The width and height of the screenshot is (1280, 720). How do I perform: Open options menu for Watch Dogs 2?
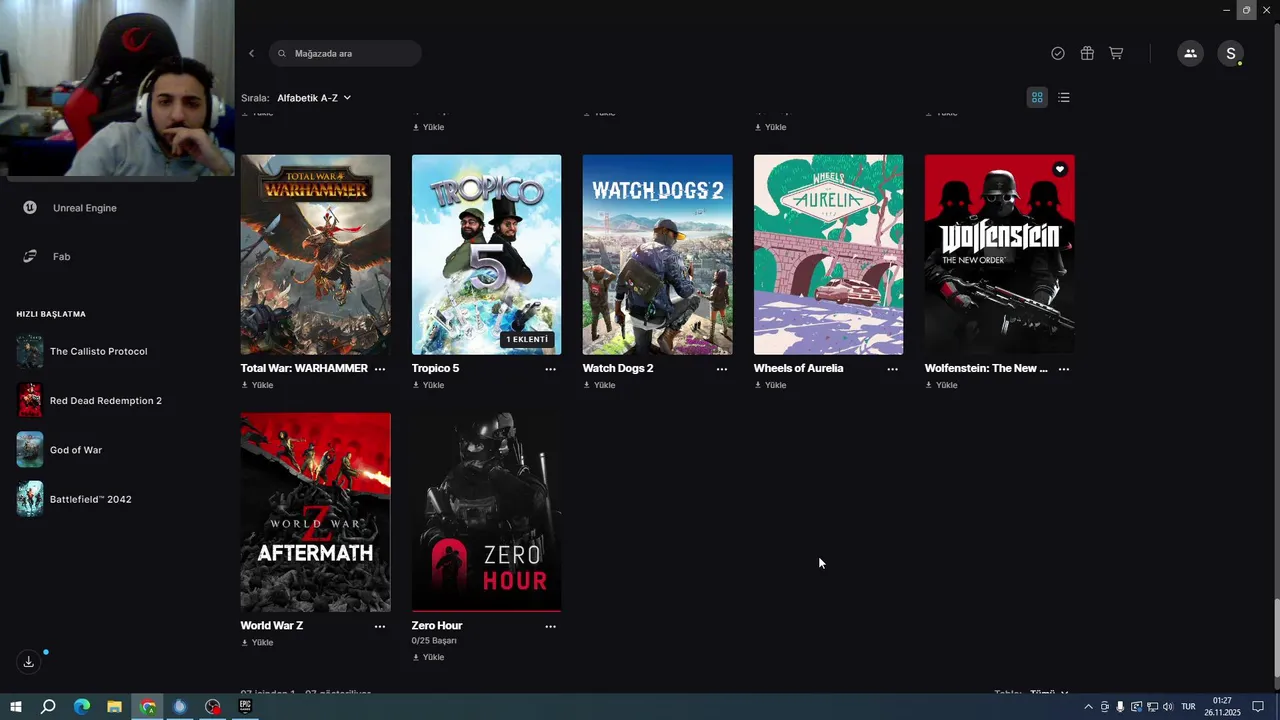tap(722, 369)
